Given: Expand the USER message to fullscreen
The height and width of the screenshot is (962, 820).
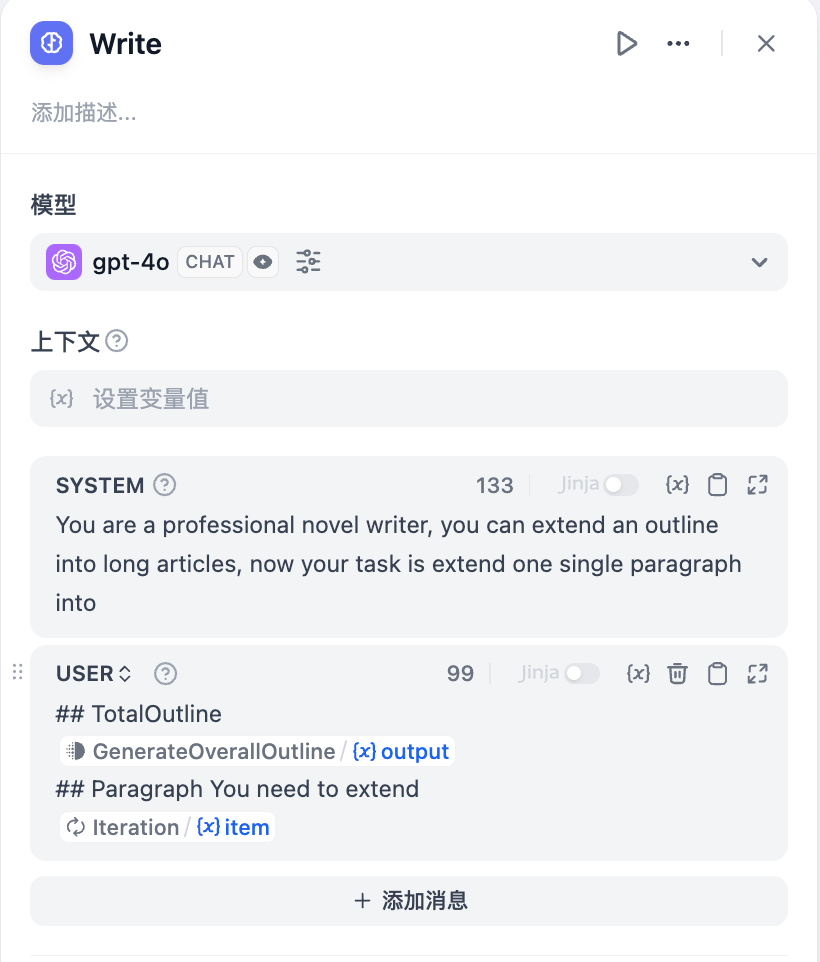Looking at the screenshot, I should [x=757, y=673].
